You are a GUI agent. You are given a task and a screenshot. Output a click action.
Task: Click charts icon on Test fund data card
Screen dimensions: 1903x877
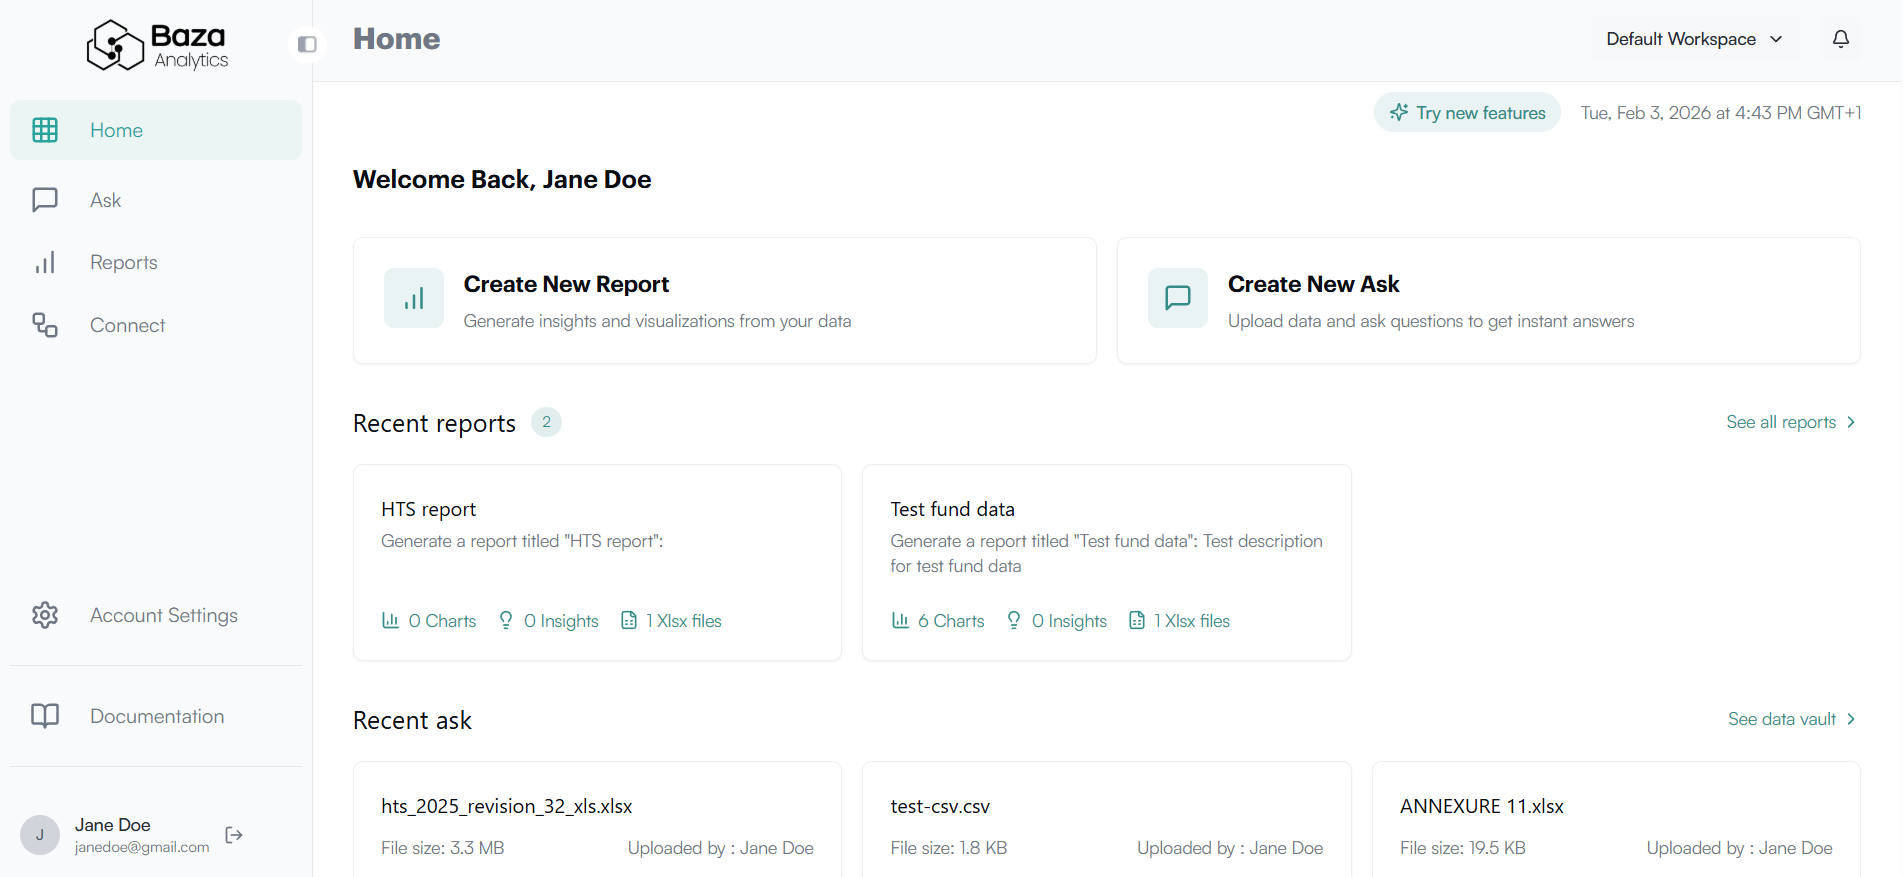tap(900, 621)
